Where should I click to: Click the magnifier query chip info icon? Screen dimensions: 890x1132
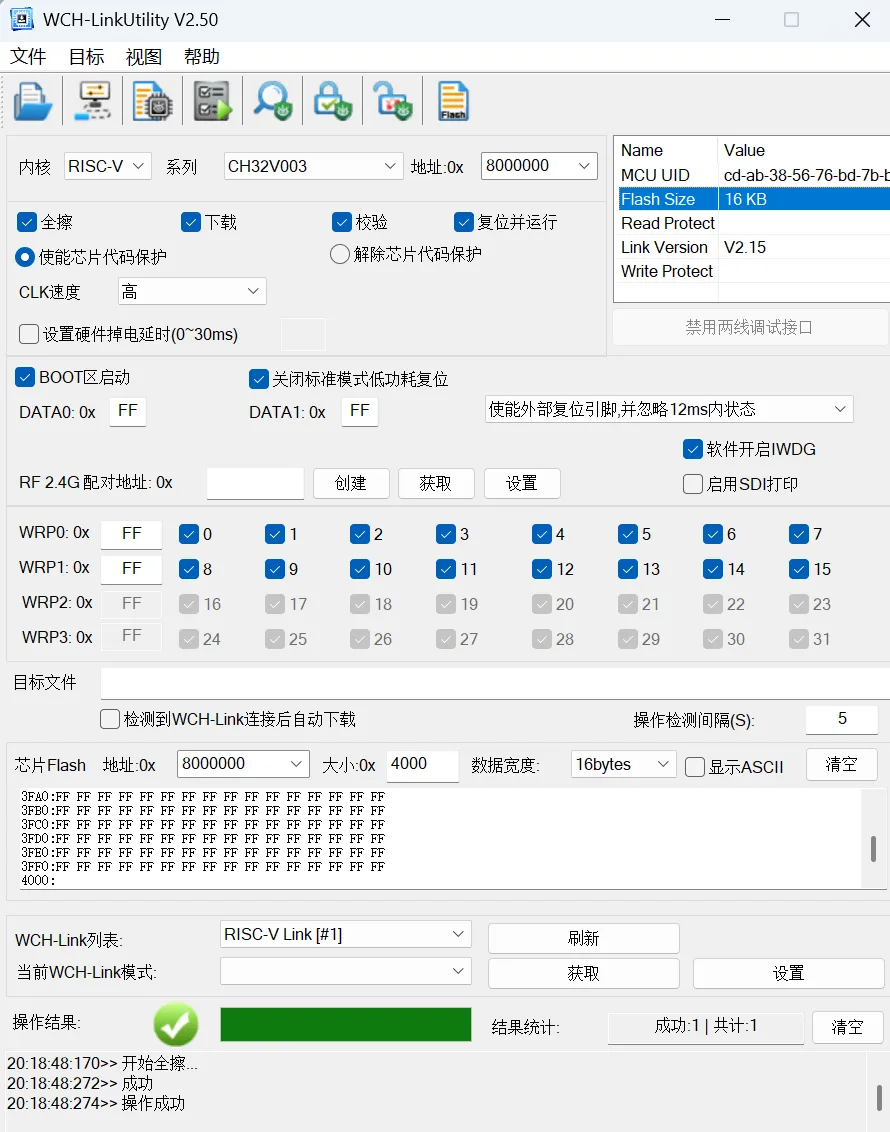(x=272, y=101)
